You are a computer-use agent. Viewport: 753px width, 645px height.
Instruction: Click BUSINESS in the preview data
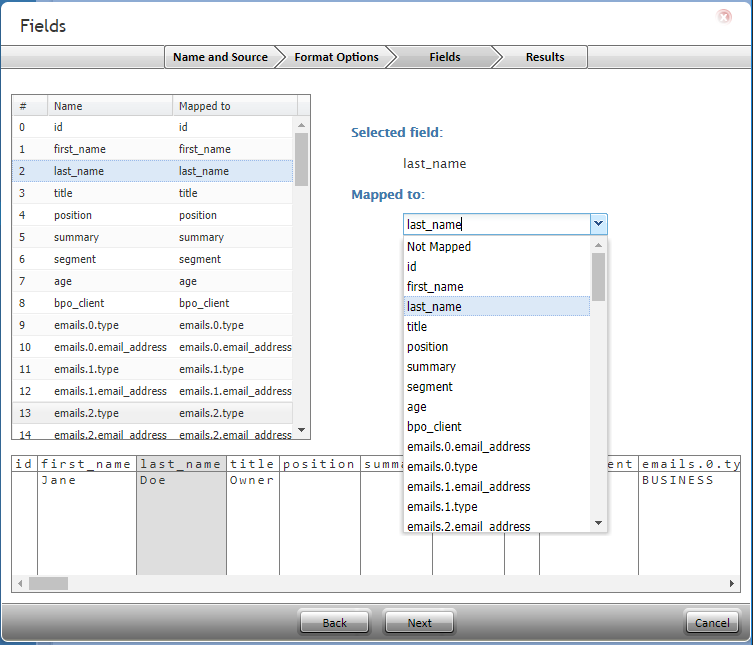click(x=678, y=480)
